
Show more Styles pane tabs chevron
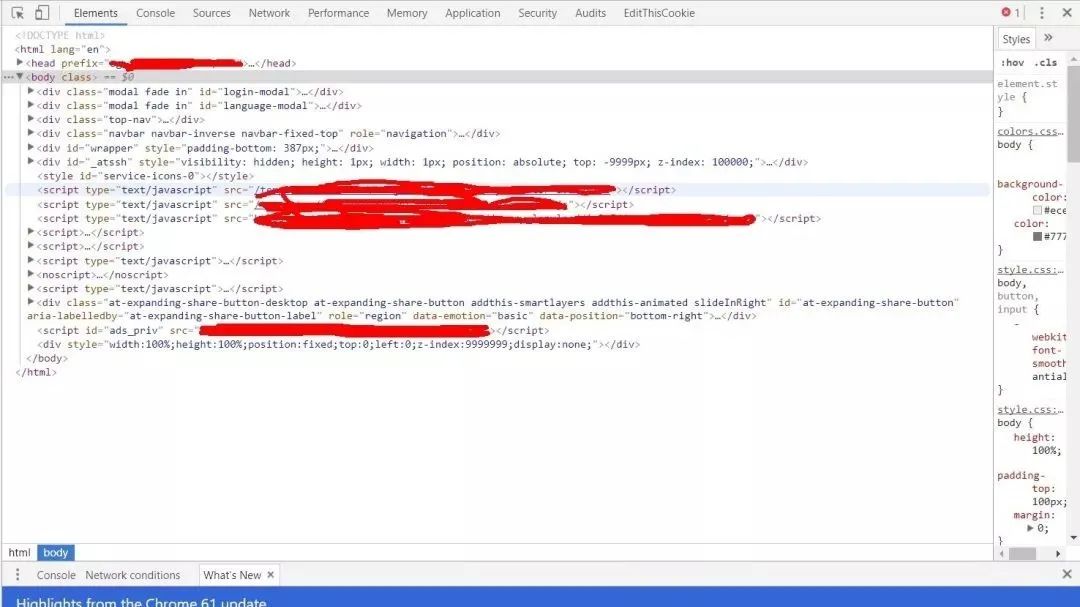click(1048, 38)
